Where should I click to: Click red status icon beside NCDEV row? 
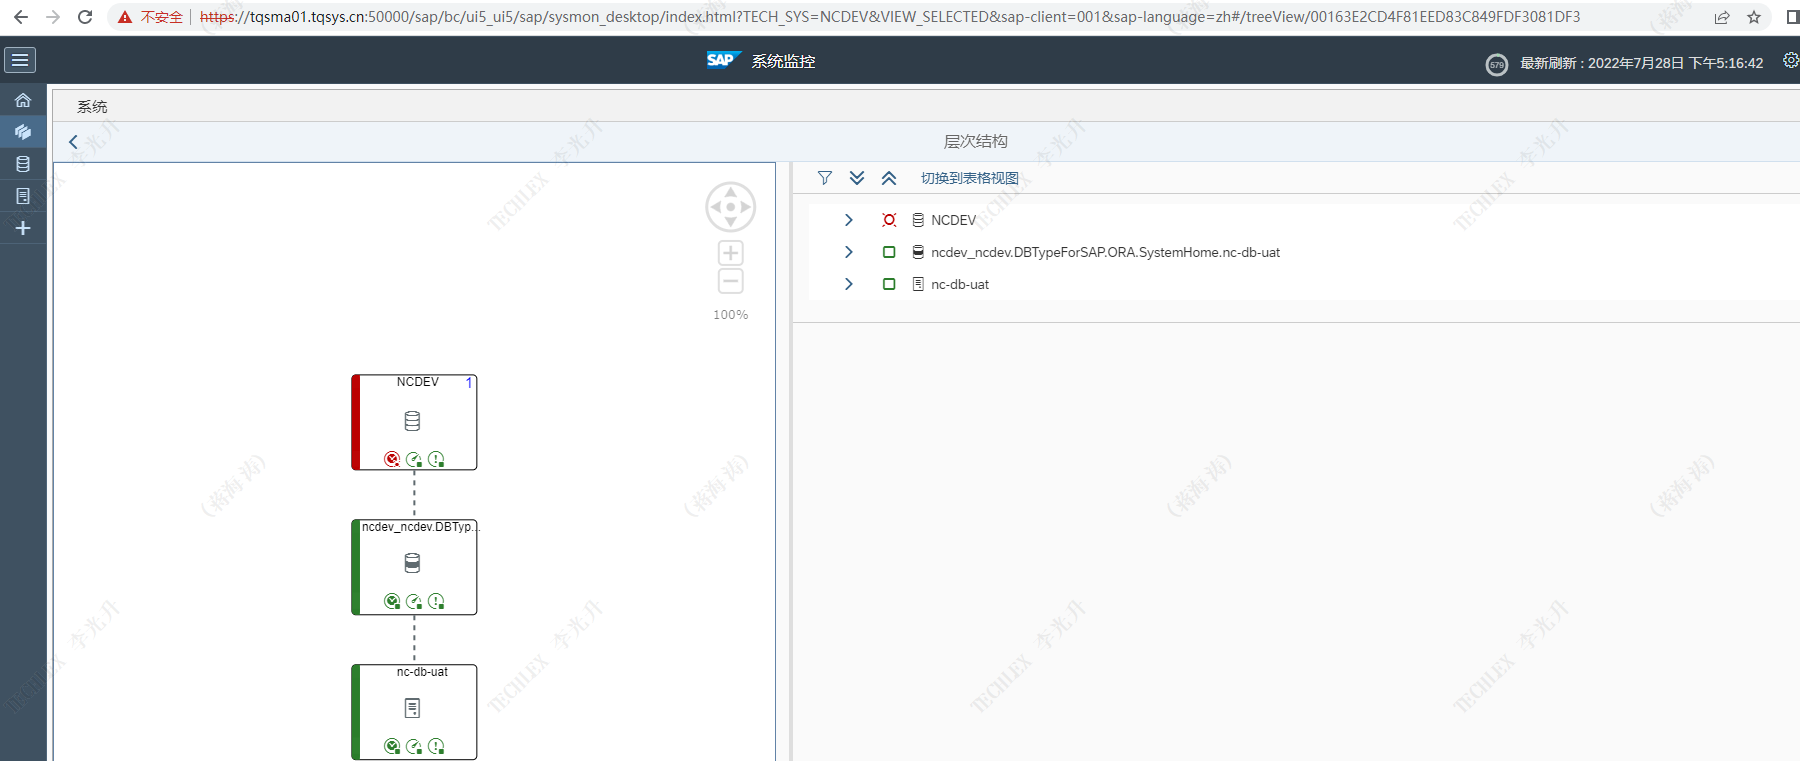[889, 220]
